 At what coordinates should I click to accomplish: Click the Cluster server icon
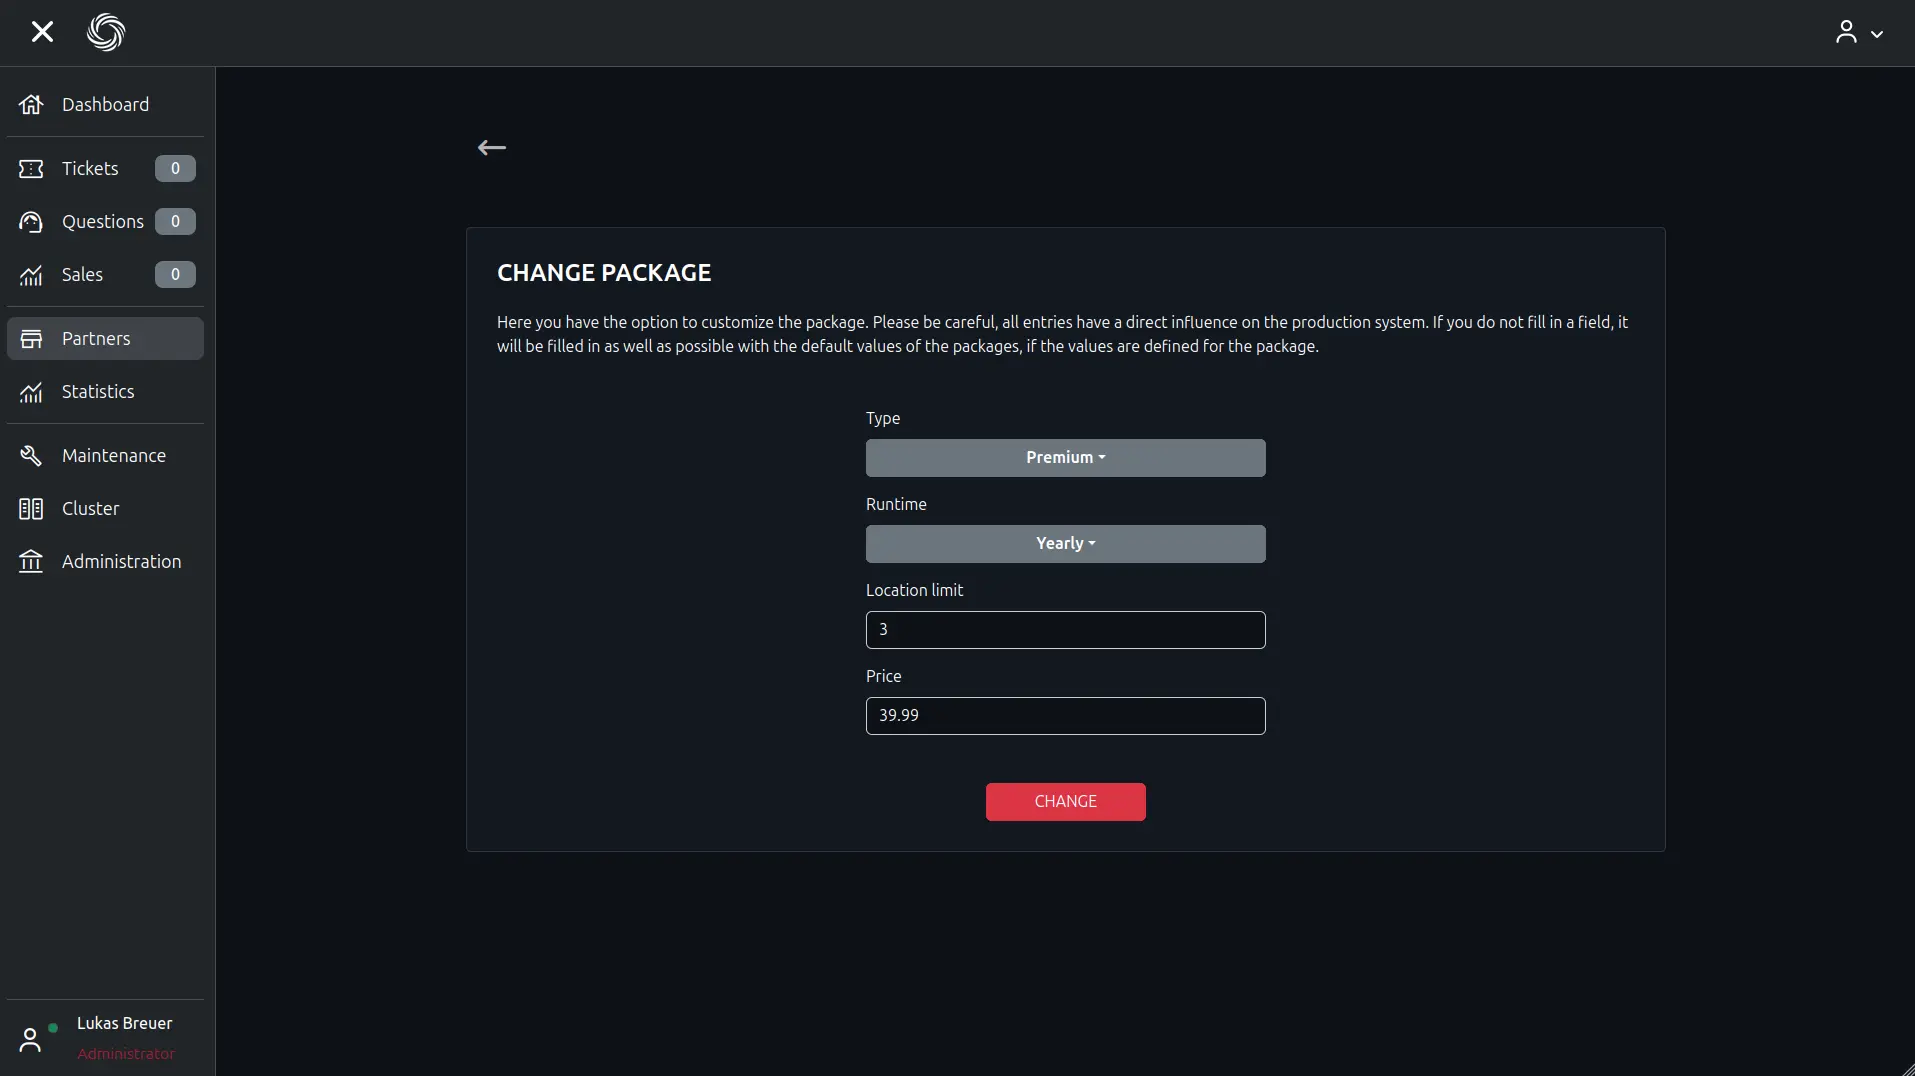point(31,509)
